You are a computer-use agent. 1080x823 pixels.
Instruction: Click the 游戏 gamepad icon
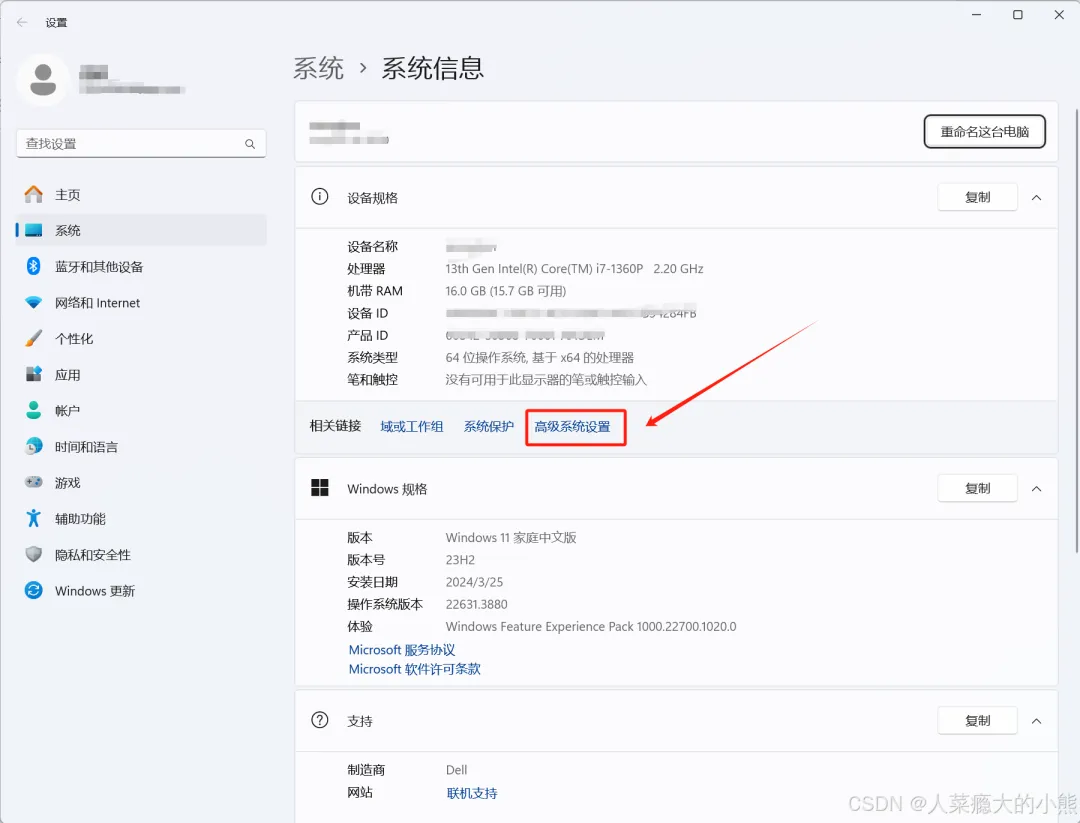click(33, 482)
